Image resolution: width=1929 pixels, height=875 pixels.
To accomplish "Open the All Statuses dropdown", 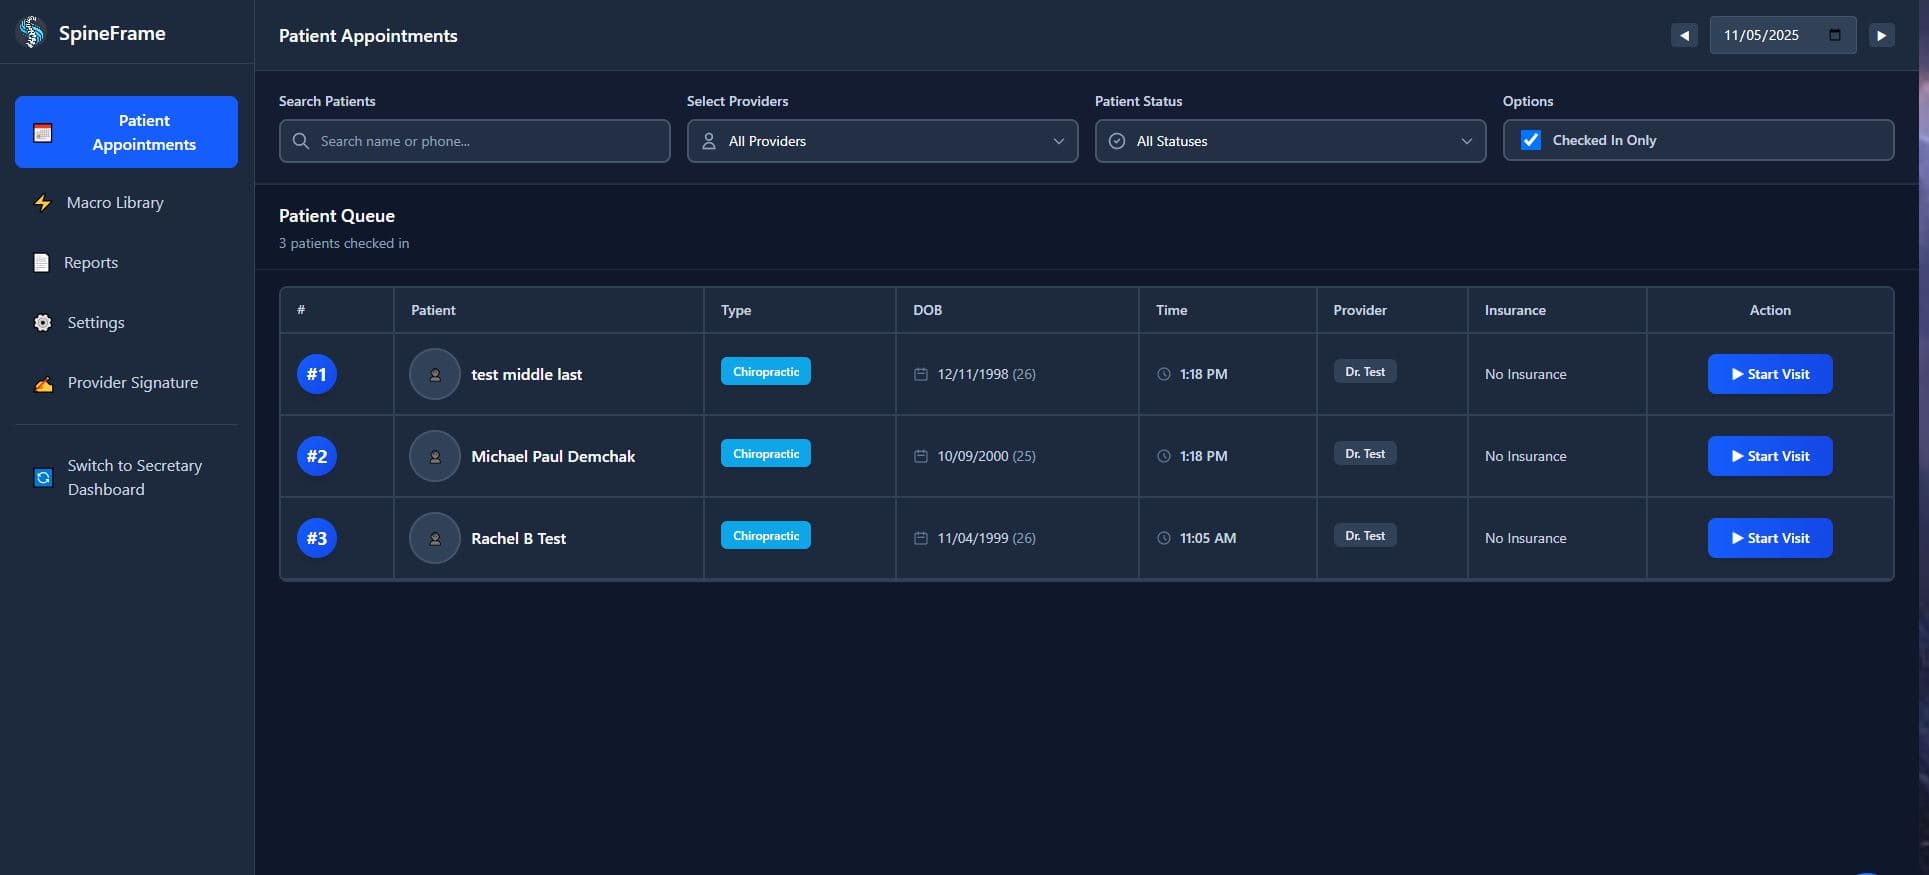I will [x=1290, y=141].
